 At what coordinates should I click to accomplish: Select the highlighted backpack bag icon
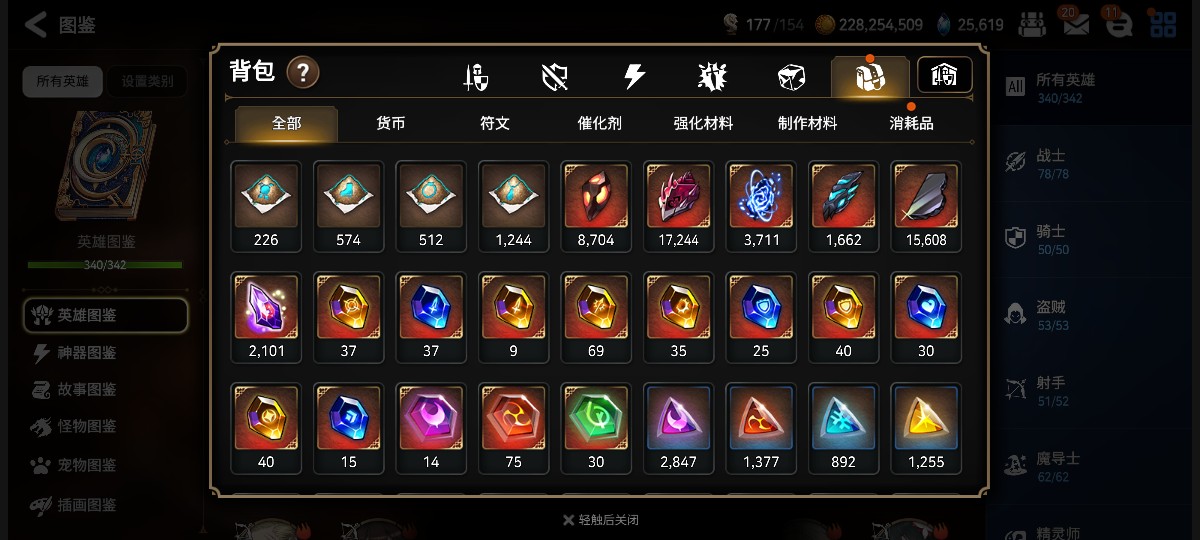(870, 77)
